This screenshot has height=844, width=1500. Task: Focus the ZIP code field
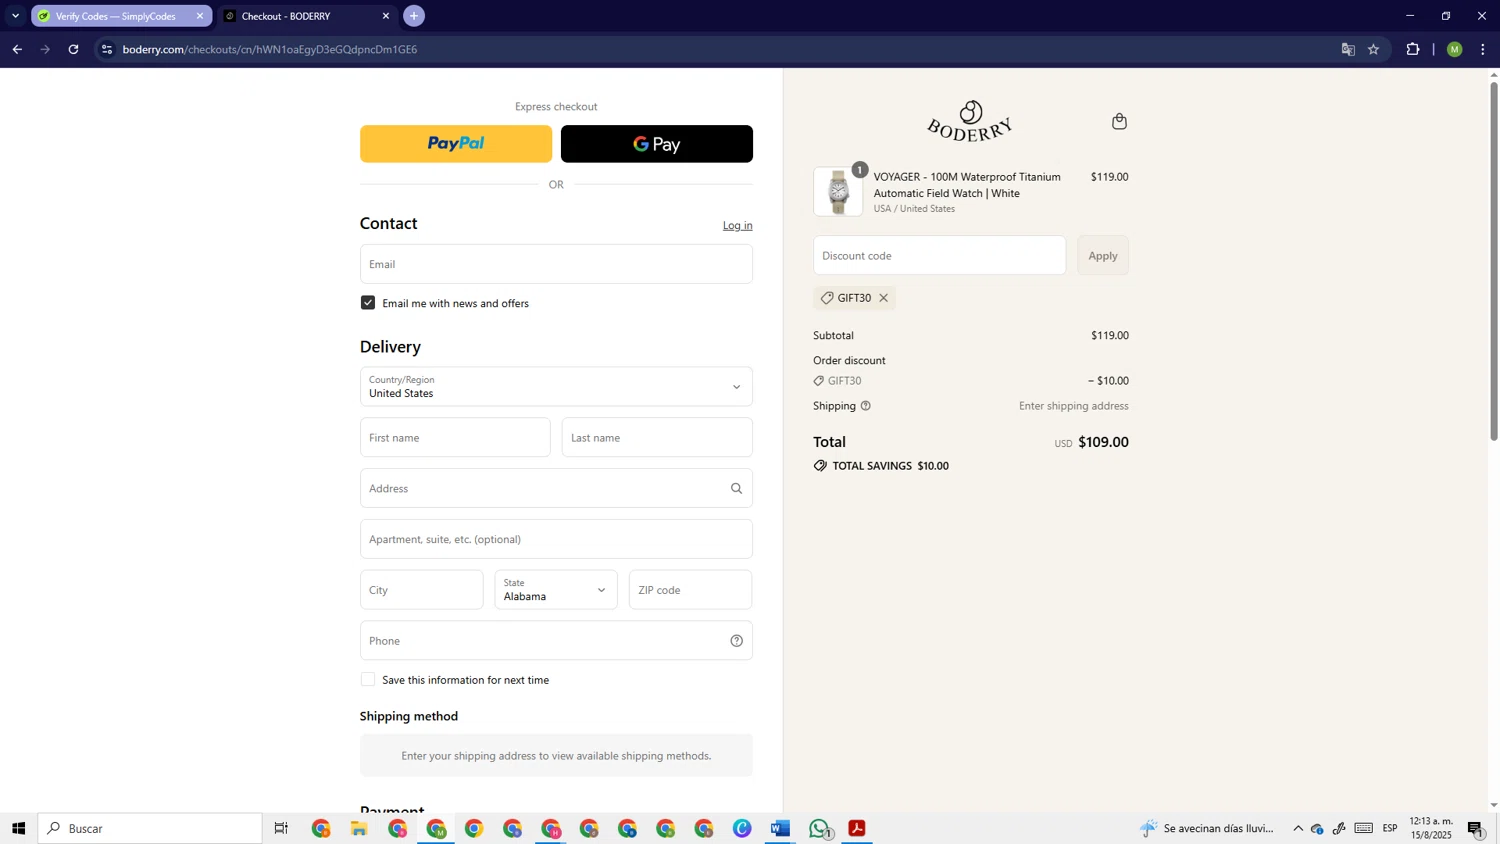click(x=690, y=590)
